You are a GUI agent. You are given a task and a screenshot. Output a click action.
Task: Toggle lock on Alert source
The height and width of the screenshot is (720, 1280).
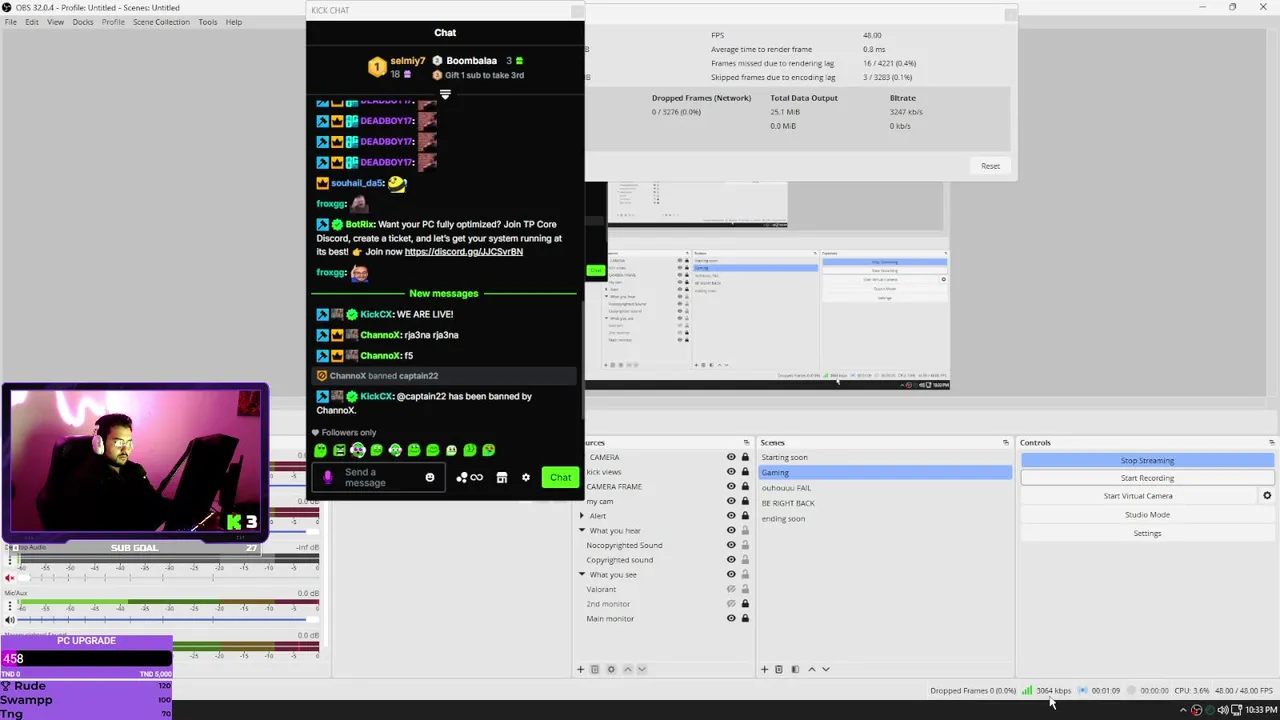(x=745, y=516)
